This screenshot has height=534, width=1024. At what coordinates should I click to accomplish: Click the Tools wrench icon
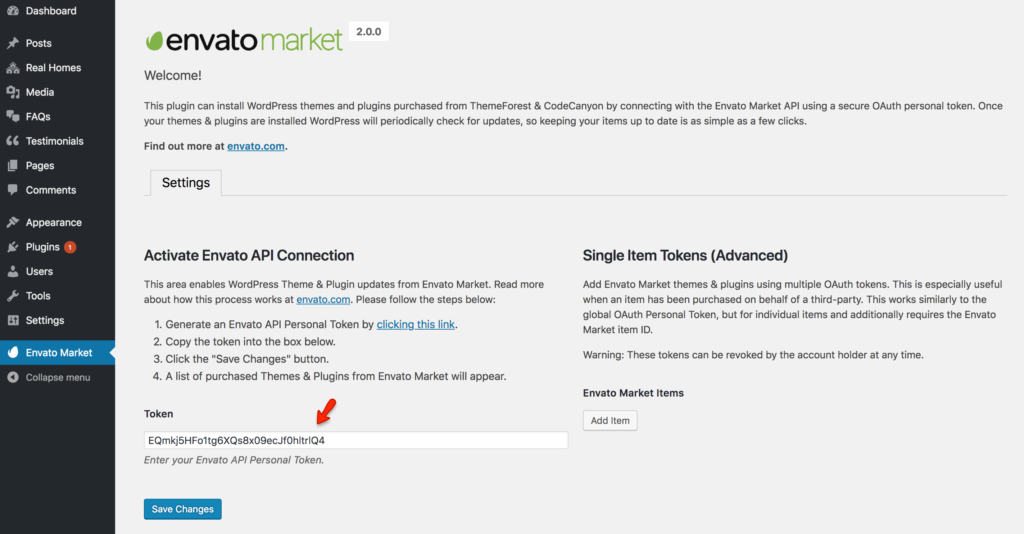point(12,296)
